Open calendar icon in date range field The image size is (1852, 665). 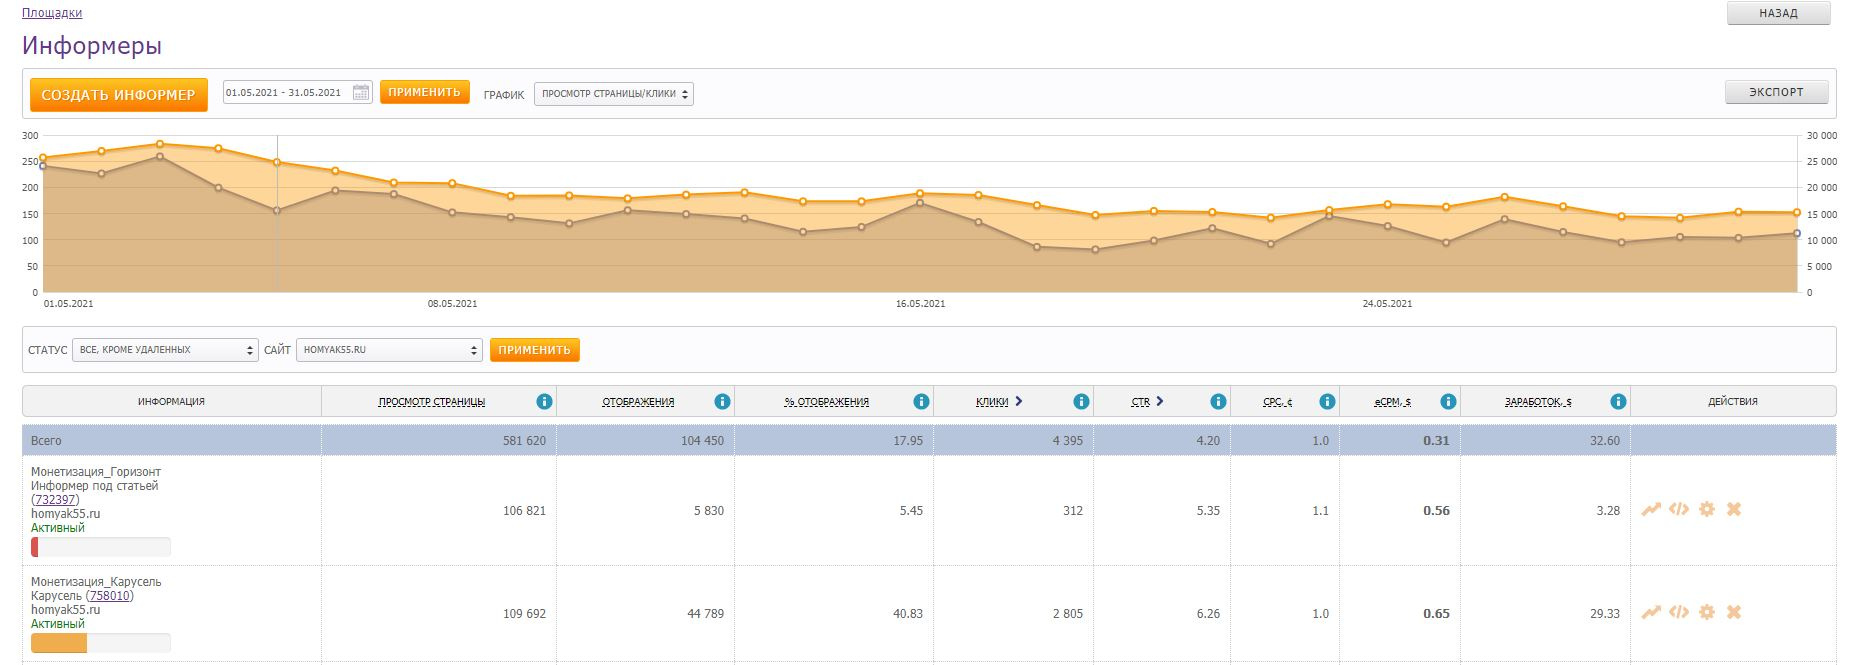pyautogui.click(x=361, y=93)
